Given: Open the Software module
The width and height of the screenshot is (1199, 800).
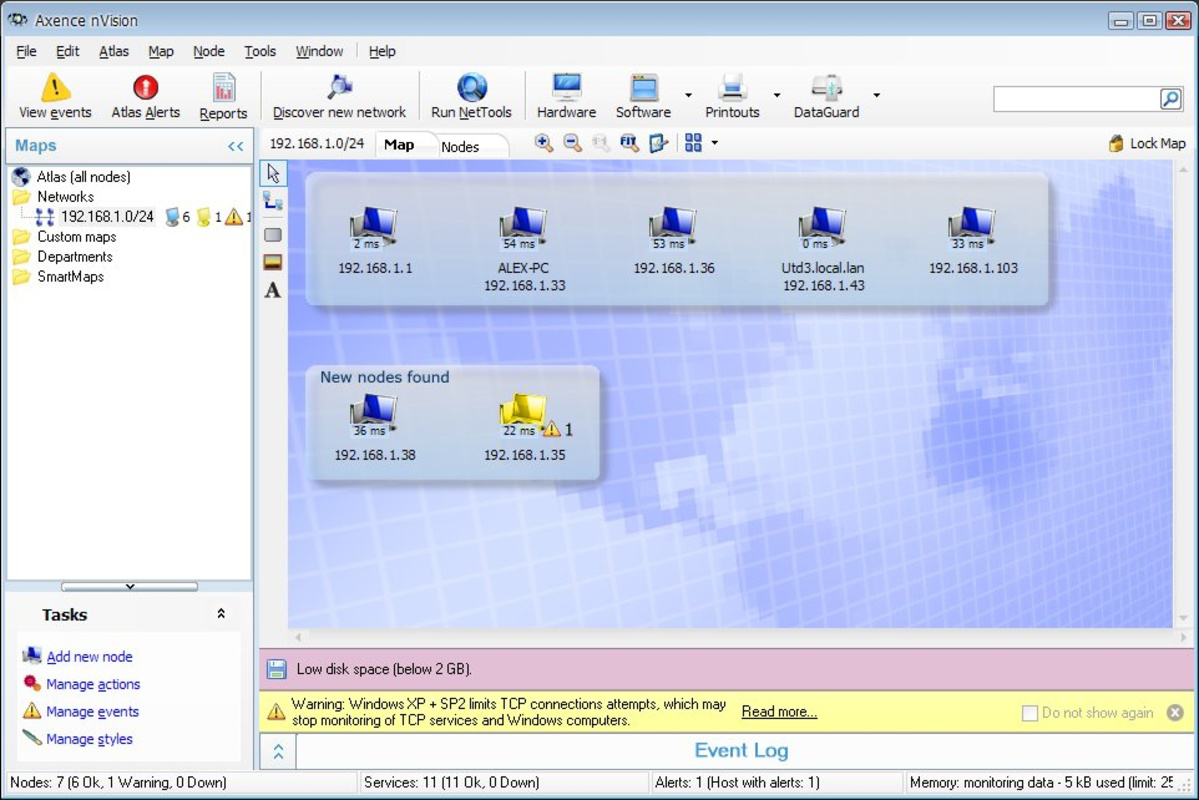Looking at the screenshot, I should [643, 96].
